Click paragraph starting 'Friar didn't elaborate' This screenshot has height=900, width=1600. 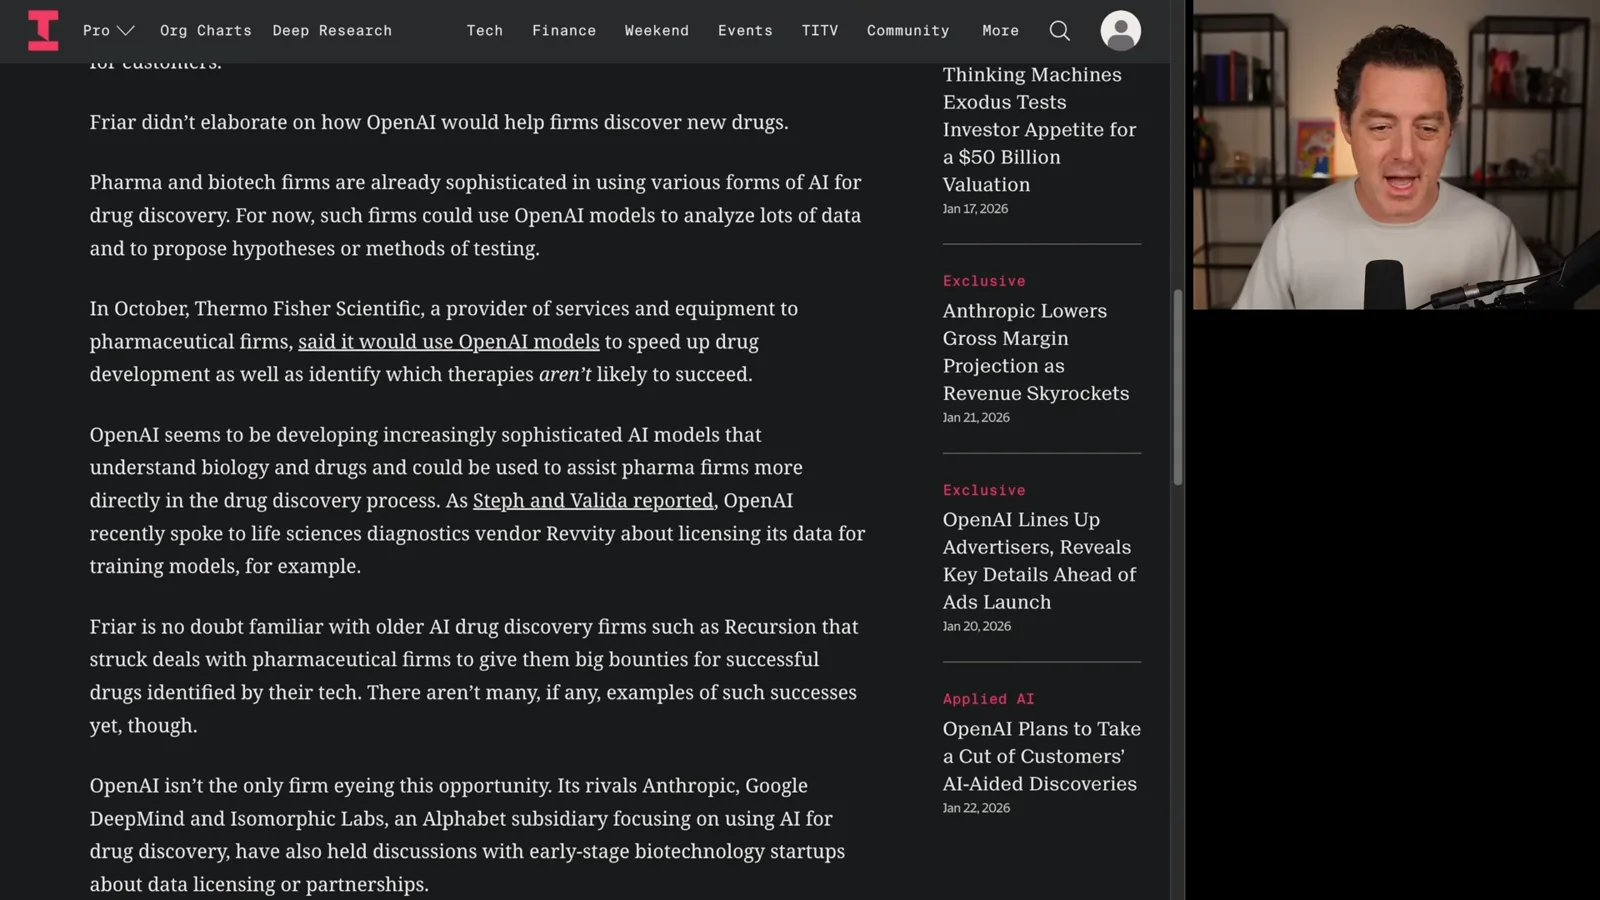pos(439,122)
